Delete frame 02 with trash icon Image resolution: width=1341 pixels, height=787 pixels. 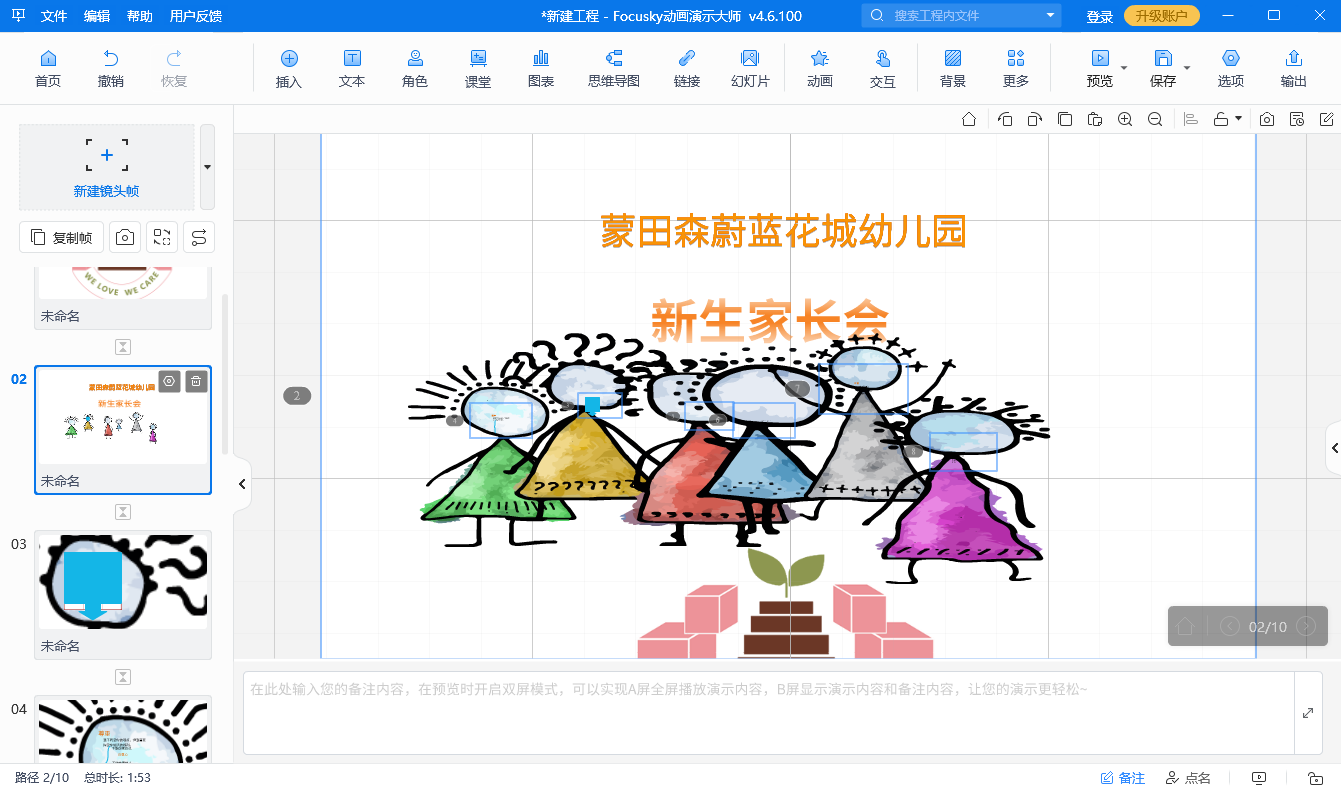pos(197,381)
